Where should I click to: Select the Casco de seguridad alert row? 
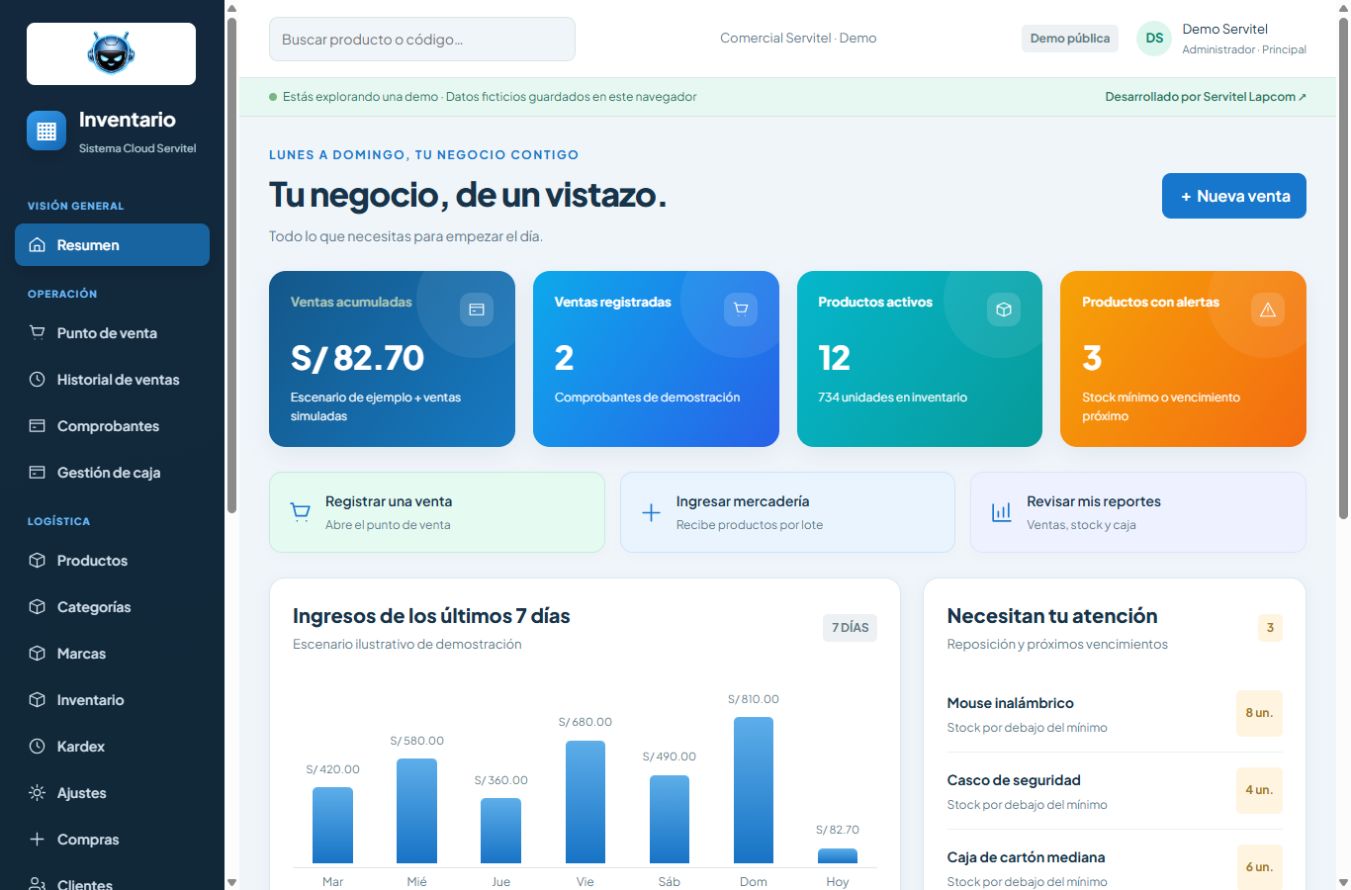1115,791
